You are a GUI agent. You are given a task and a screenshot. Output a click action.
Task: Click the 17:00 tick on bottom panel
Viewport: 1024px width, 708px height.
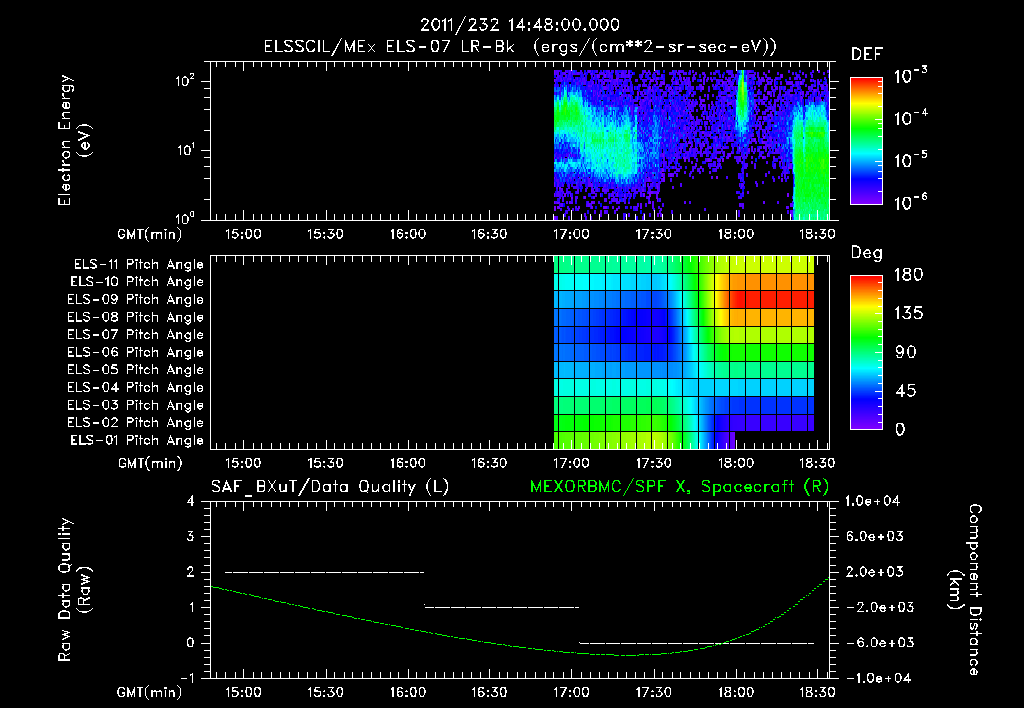(x=571, y=692)
